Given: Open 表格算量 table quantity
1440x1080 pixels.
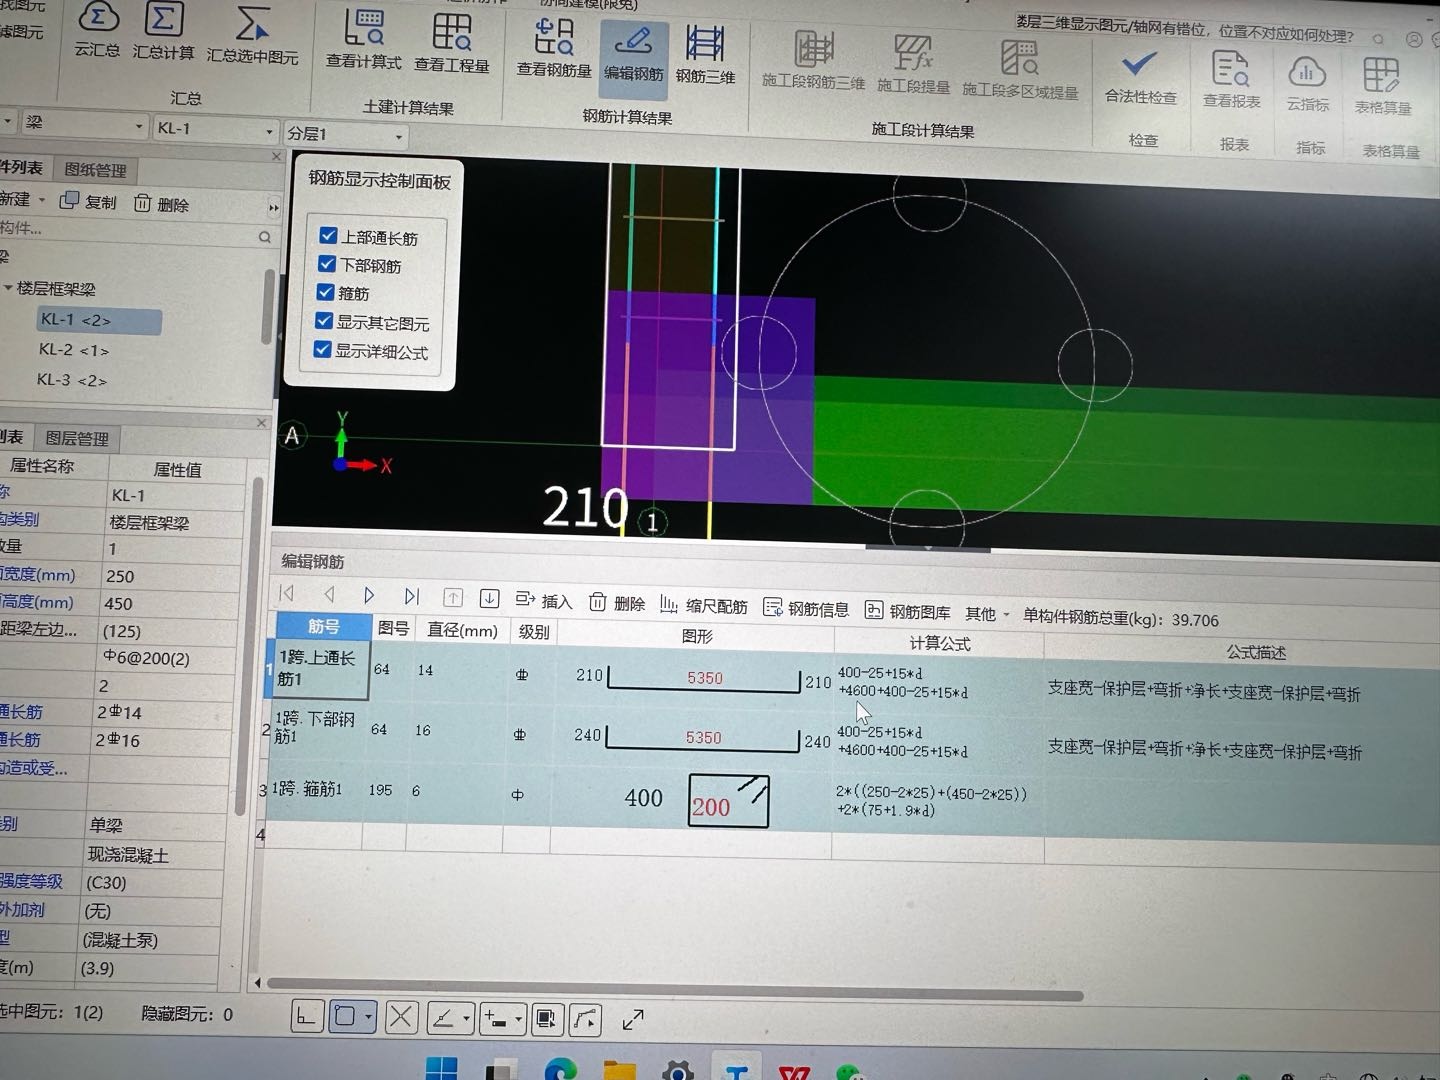Looking at the screenshot, I should click(x=1383, y=87).
